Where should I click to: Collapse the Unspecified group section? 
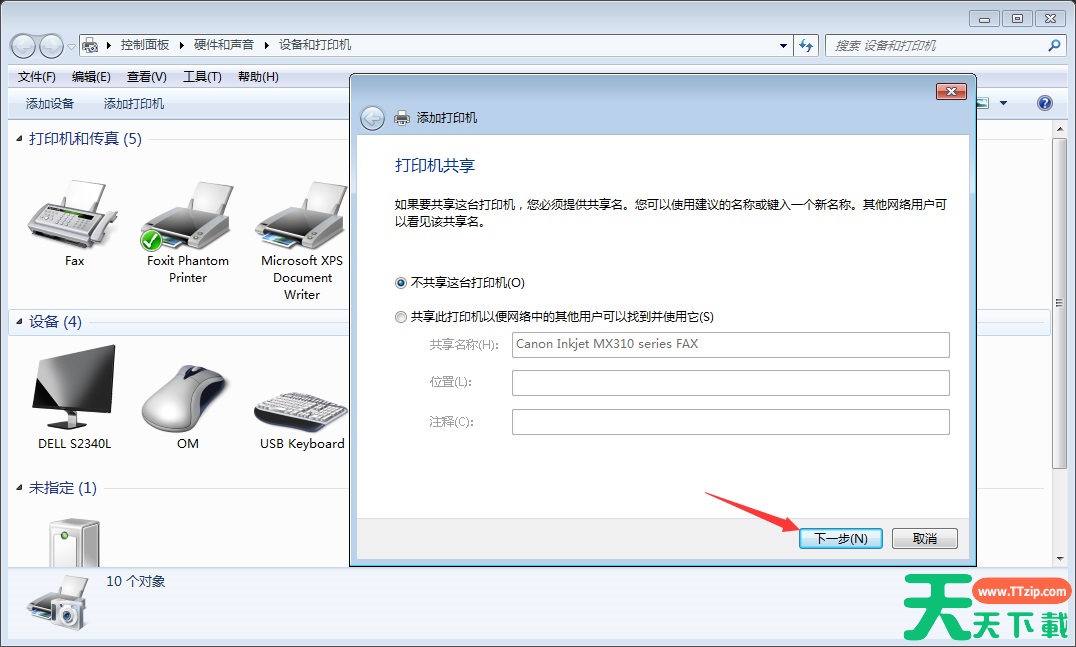(x=20, y=488)
